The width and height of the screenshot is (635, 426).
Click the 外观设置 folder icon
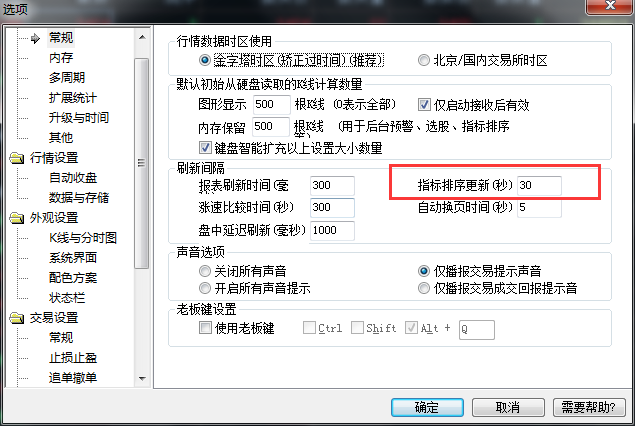(x=17, y=218)
